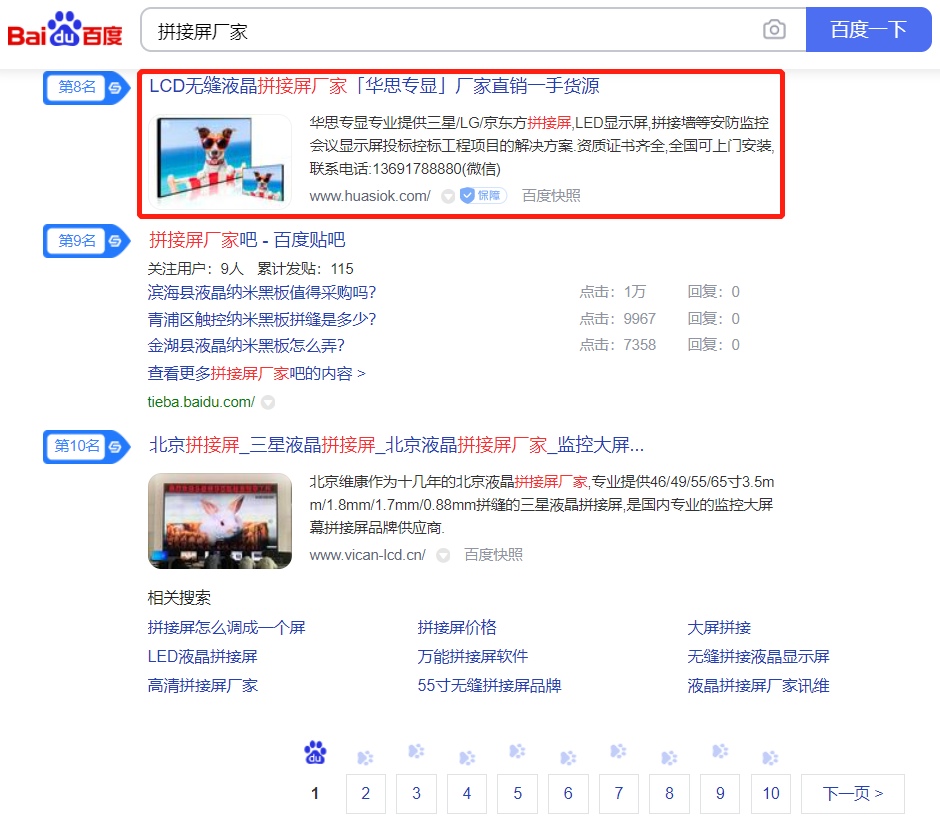
Task: Jump to results page 6
Action: point(568,794)
